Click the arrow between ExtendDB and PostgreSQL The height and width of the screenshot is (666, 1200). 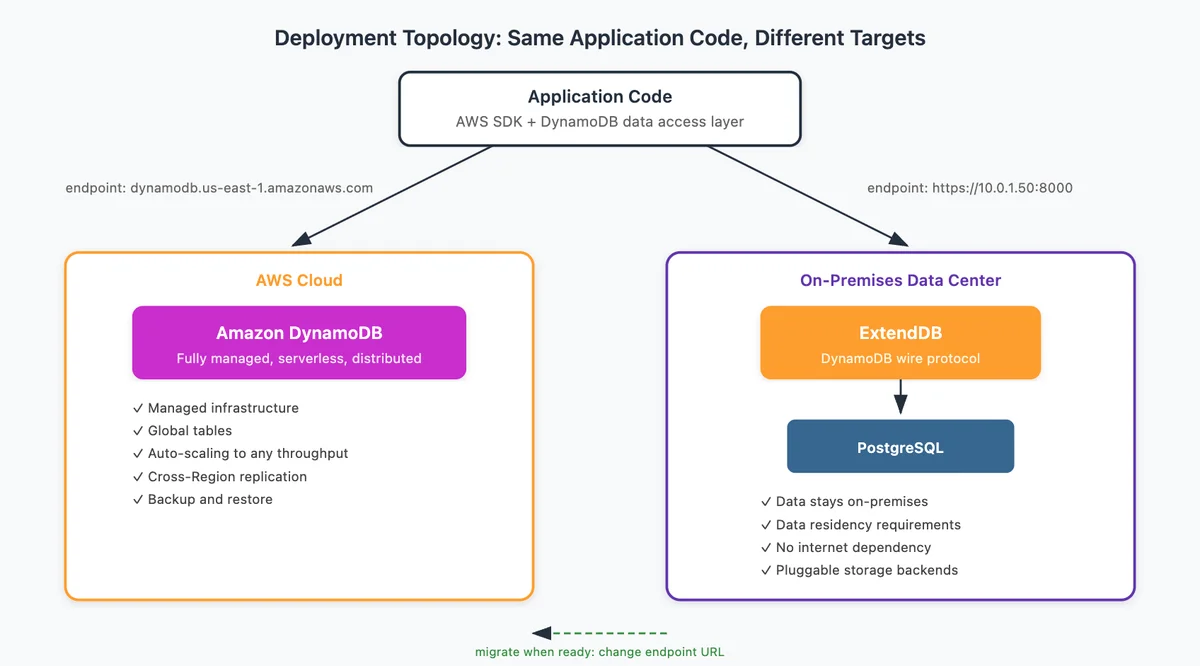[x=900, y=397]
